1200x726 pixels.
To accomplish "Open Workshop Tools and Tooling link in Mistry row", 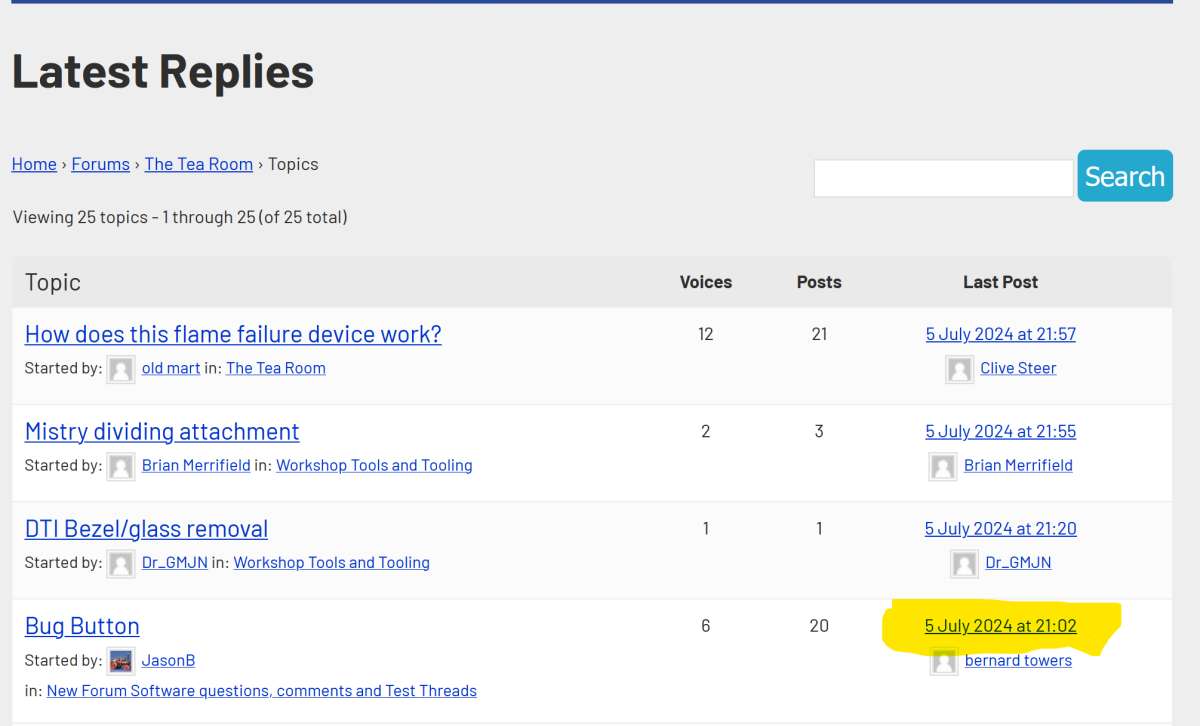I will click(374, 465).
